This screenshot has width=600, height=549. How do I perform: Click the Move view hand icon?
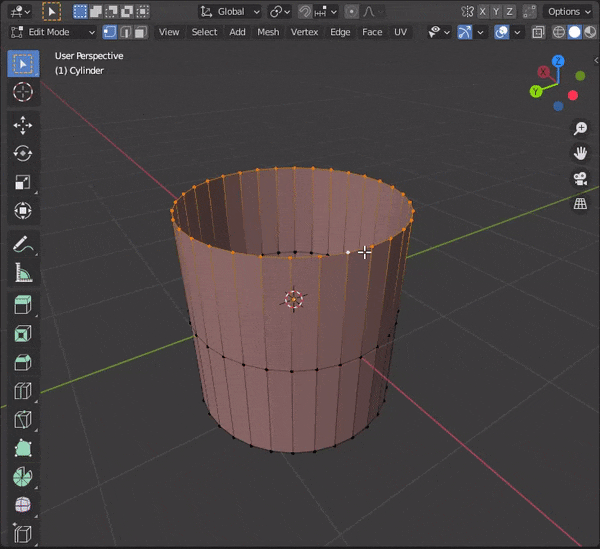pos(580,153)
